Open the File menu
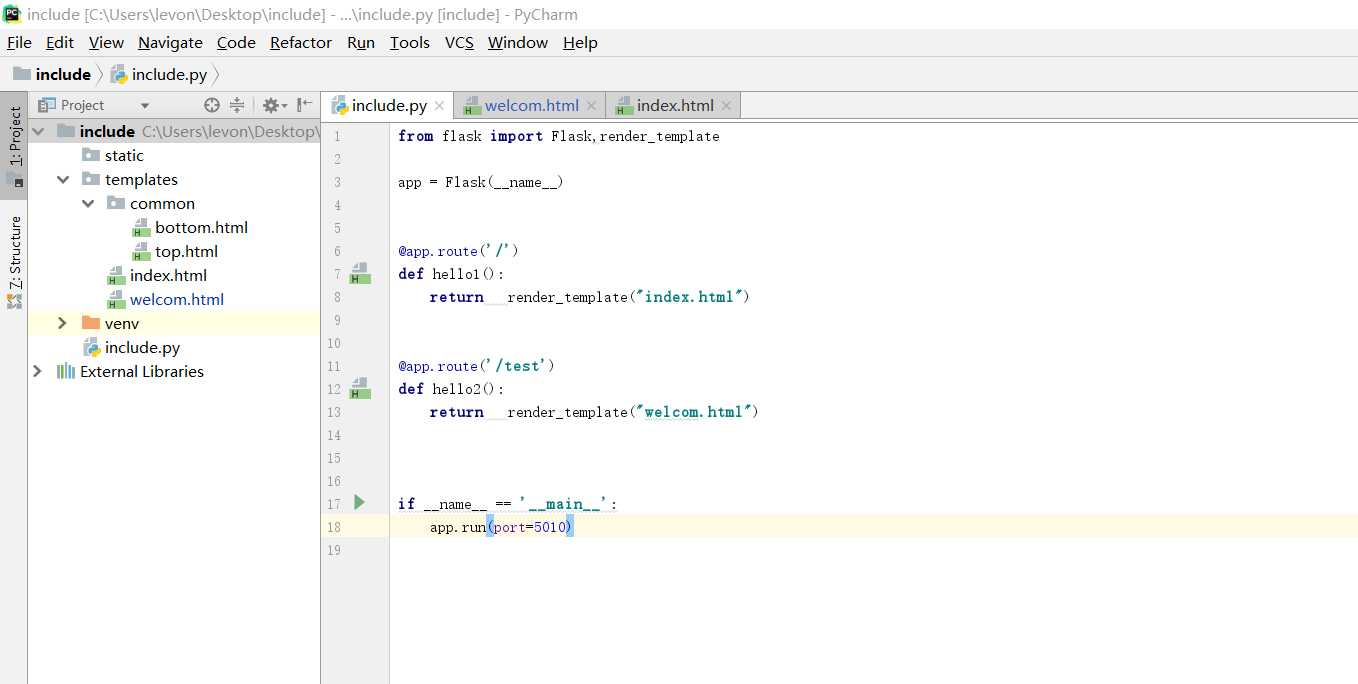 click(x=19, y=42)
